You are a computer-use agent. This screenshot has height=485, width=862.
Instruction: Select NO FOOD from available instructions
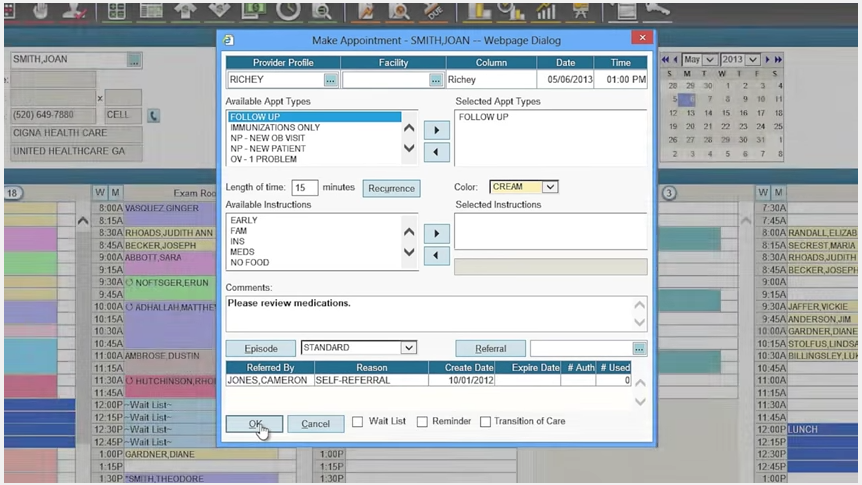(x=250, y=263)
